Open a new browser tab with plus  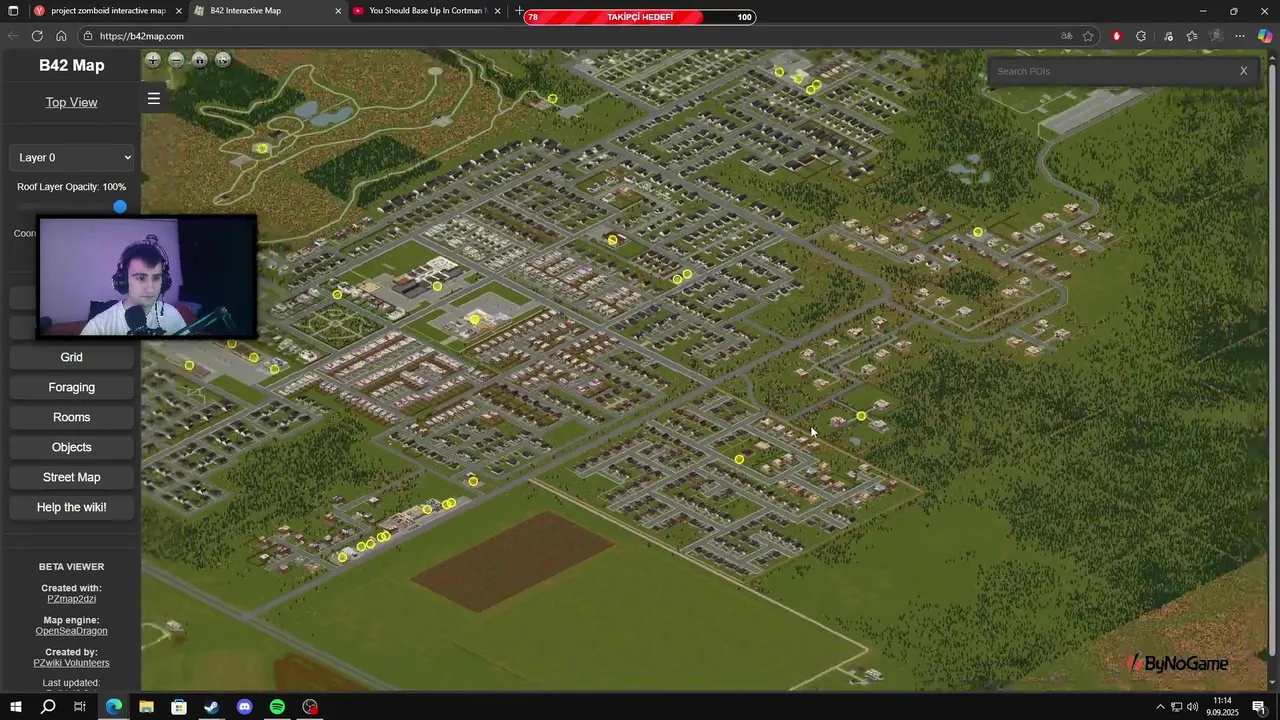pos(518,11)
